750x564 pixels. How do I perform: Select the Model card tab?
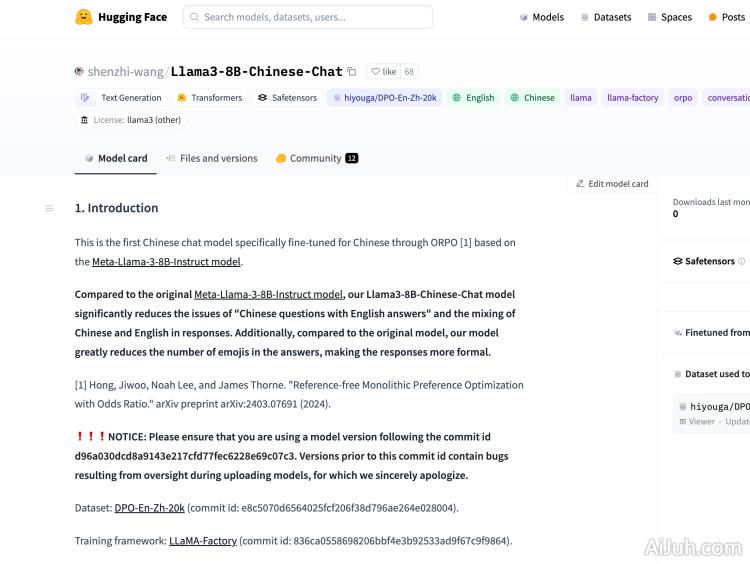pyautogui.click(x=116, y=158)
